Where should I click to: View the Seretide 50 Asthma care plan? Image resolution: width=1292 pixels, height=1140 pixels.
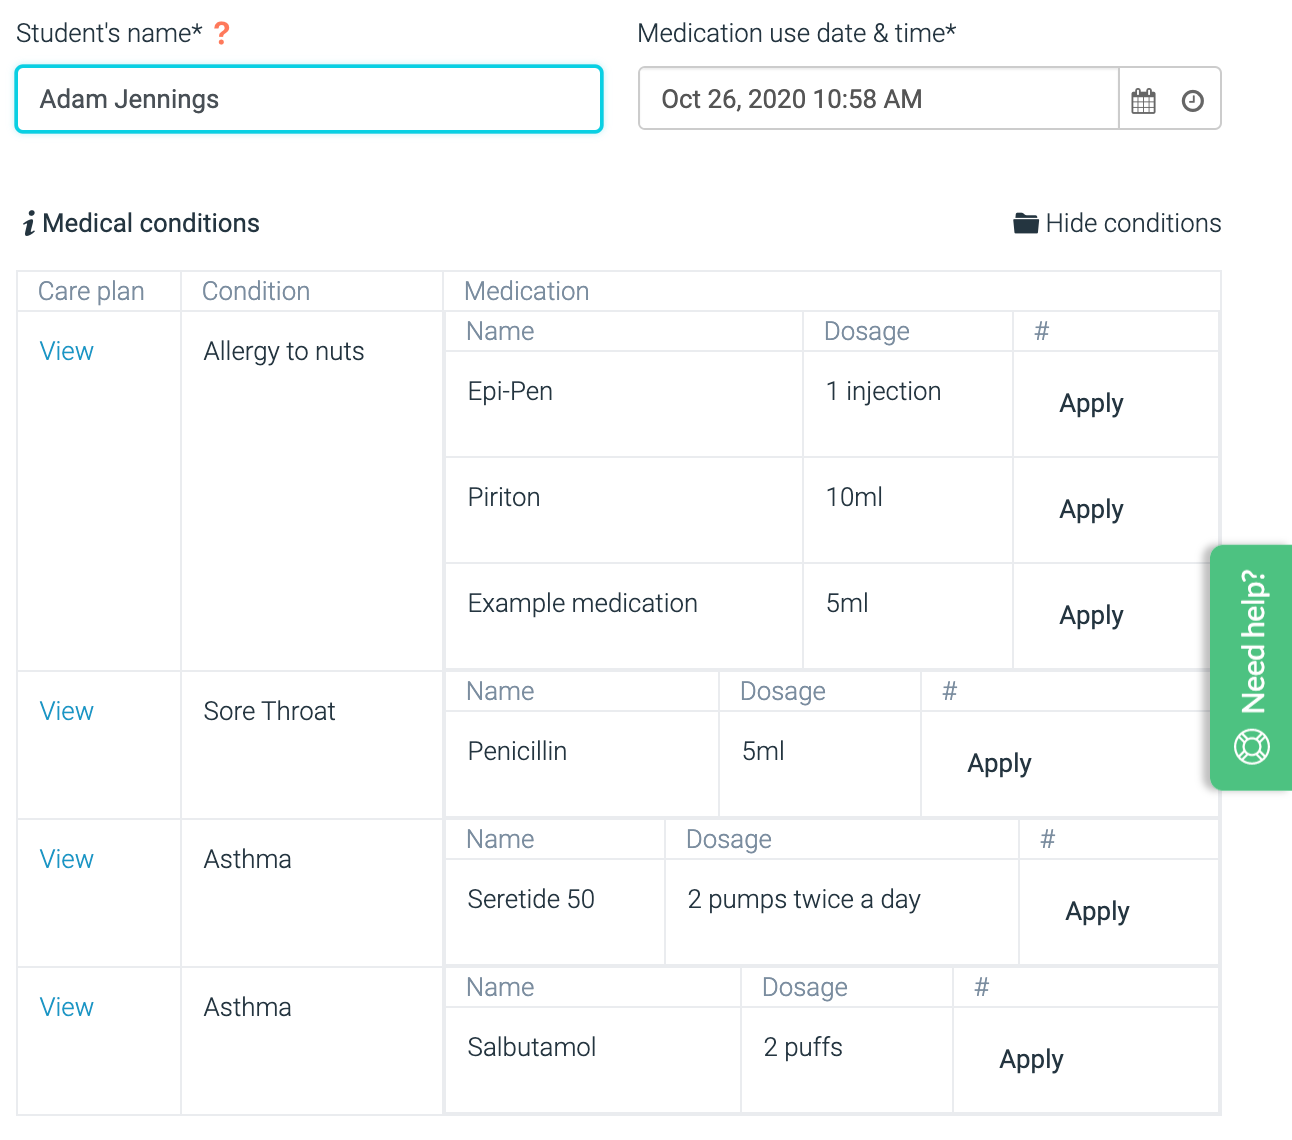[x=66, y=859]
